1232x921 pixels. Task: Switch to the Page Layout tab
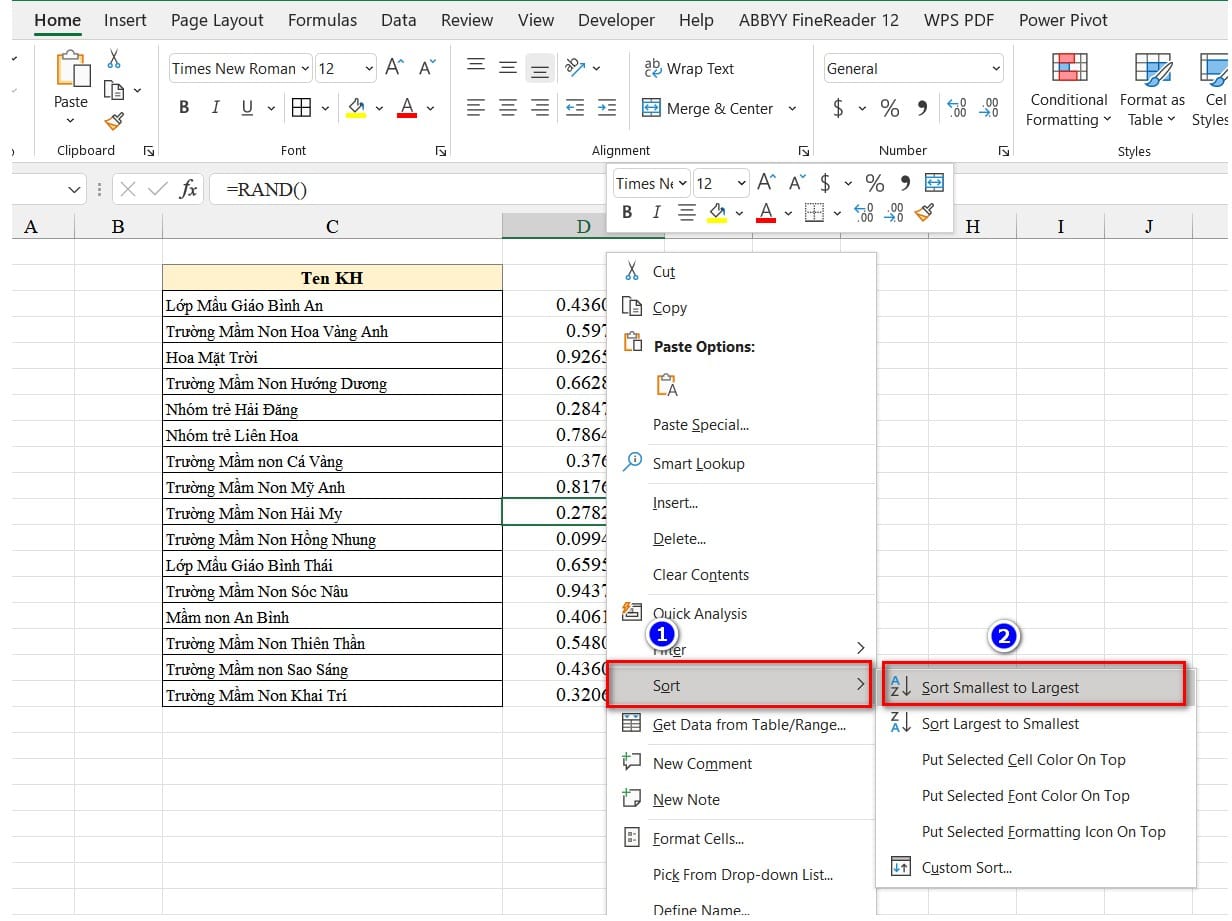[x=217, y=20]
